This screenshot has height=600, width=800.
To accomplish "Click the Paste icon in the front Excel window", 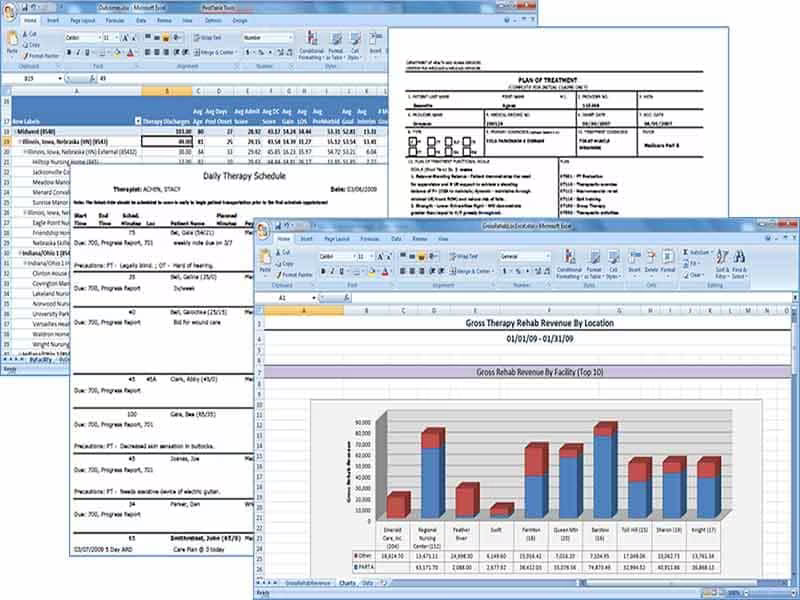I will tap(265, 261).
